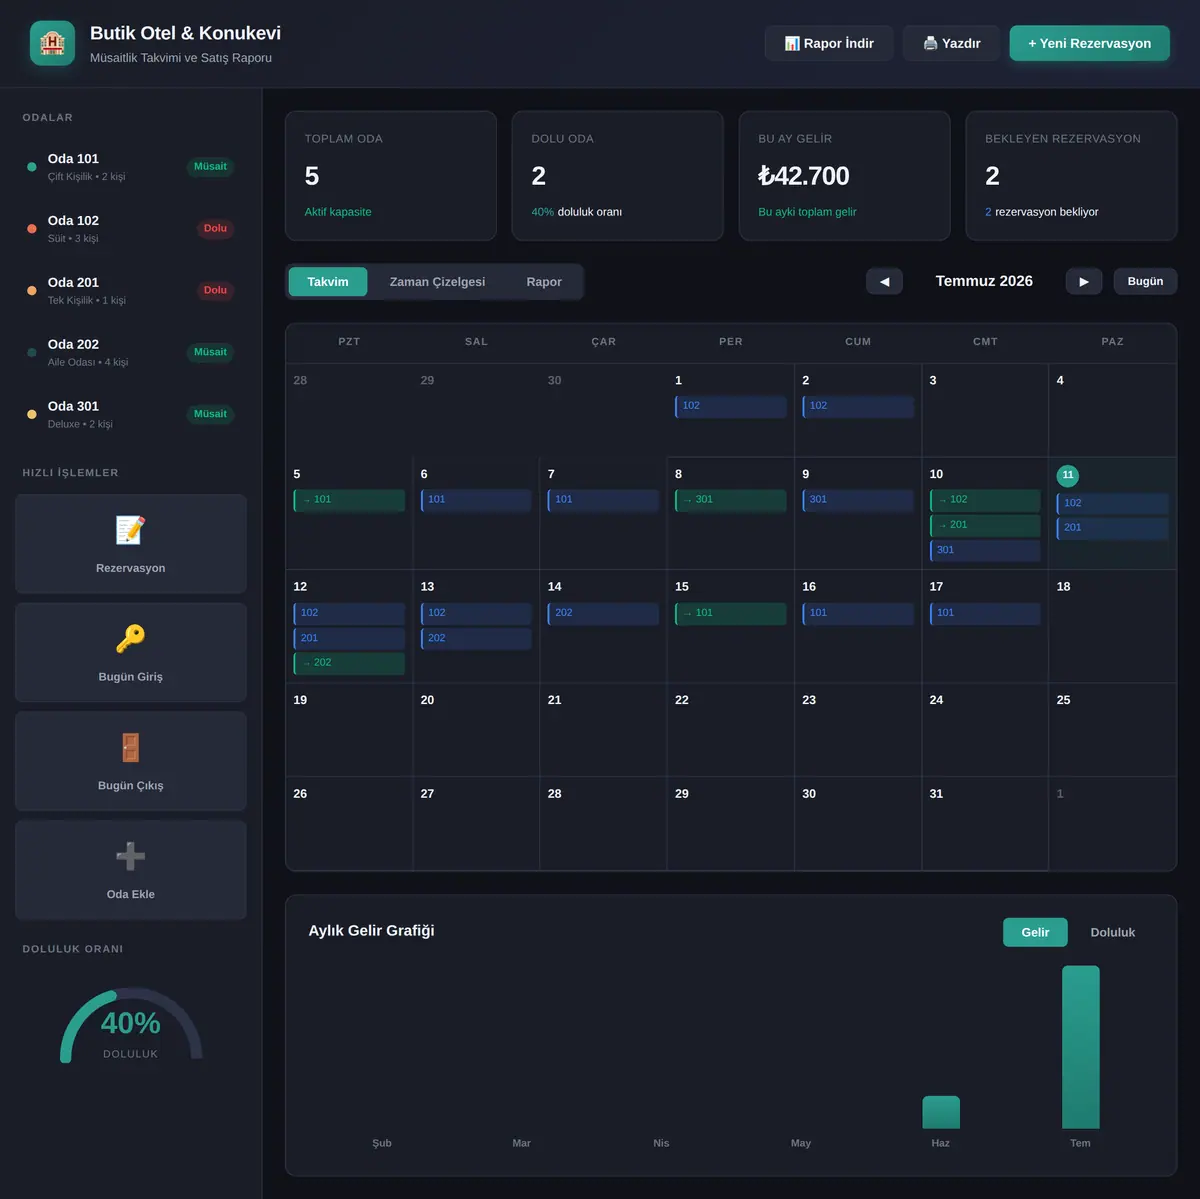The width and height of the screenshot is (1200, 1199).
Task: Click the Oda Ekle plus icon
Action: coord(130,856)
